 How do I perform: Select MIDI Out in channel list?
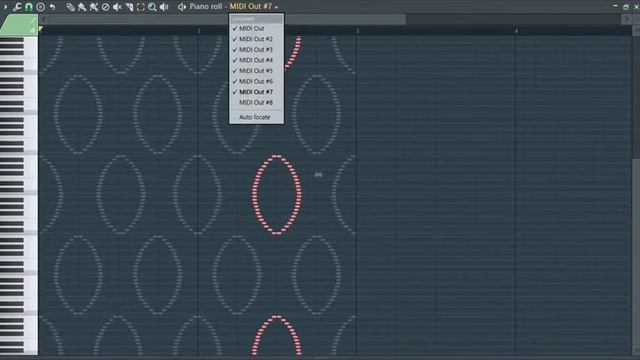pyautogui.click(x=256, y=29)
